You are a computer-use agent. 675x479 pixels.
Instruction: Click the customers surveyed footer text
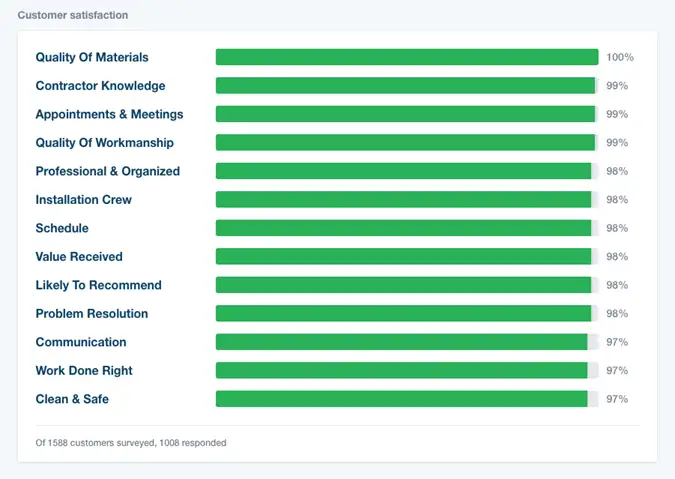point(130,442)
